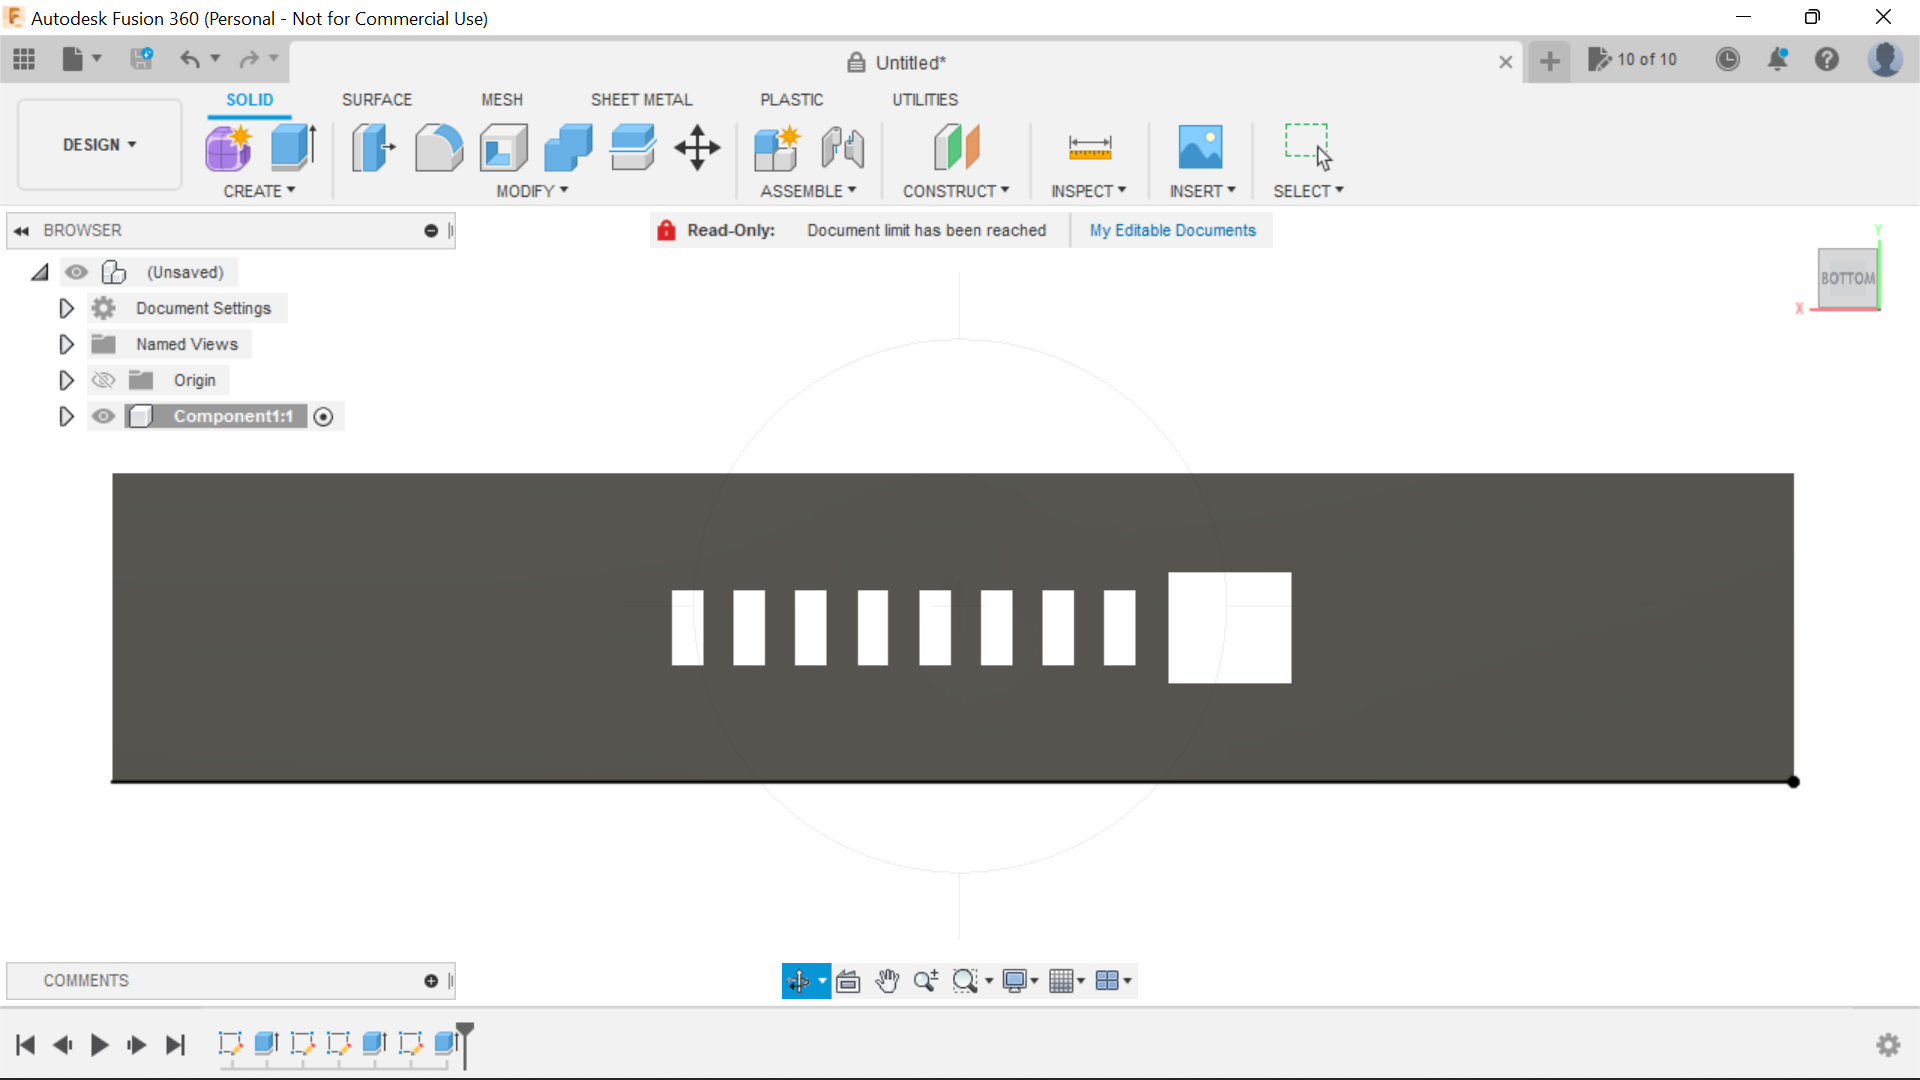
Task: Activate Component1:1 with its radio control
Action: (323, 416)
